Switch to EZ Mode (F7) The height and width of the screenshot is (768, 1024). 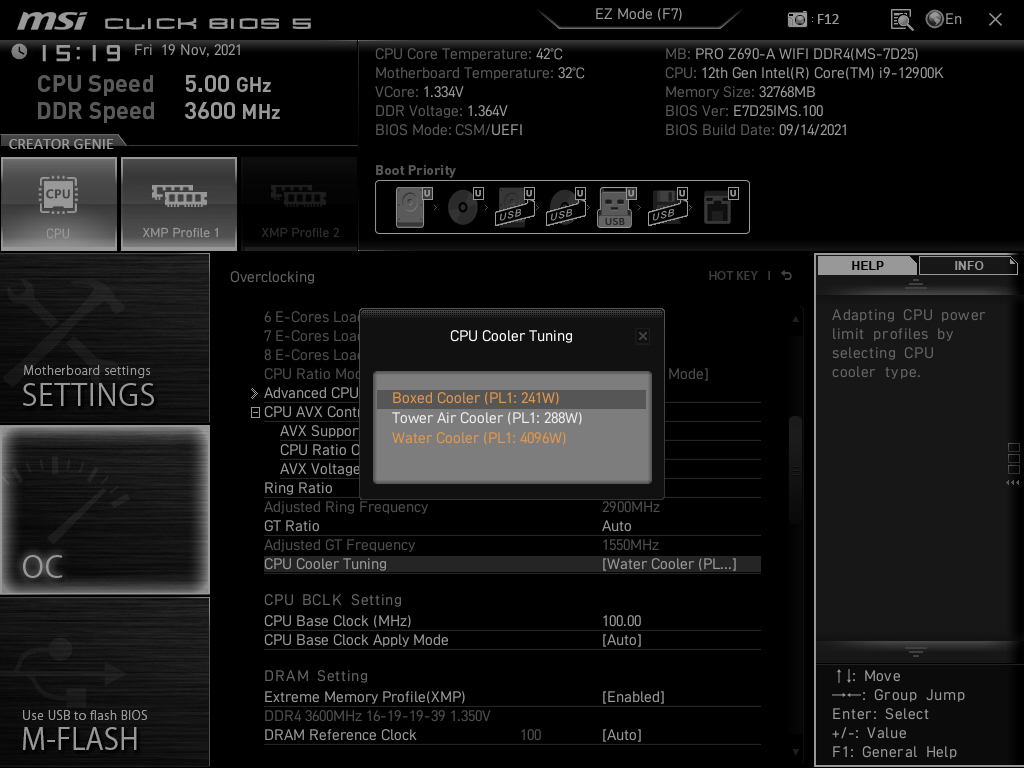638,14
